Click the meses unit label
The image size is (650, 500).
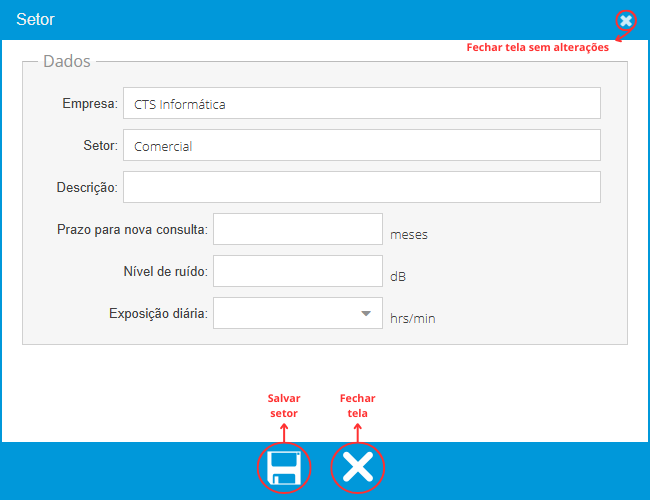pyautogui.click(x=408, y=235)
